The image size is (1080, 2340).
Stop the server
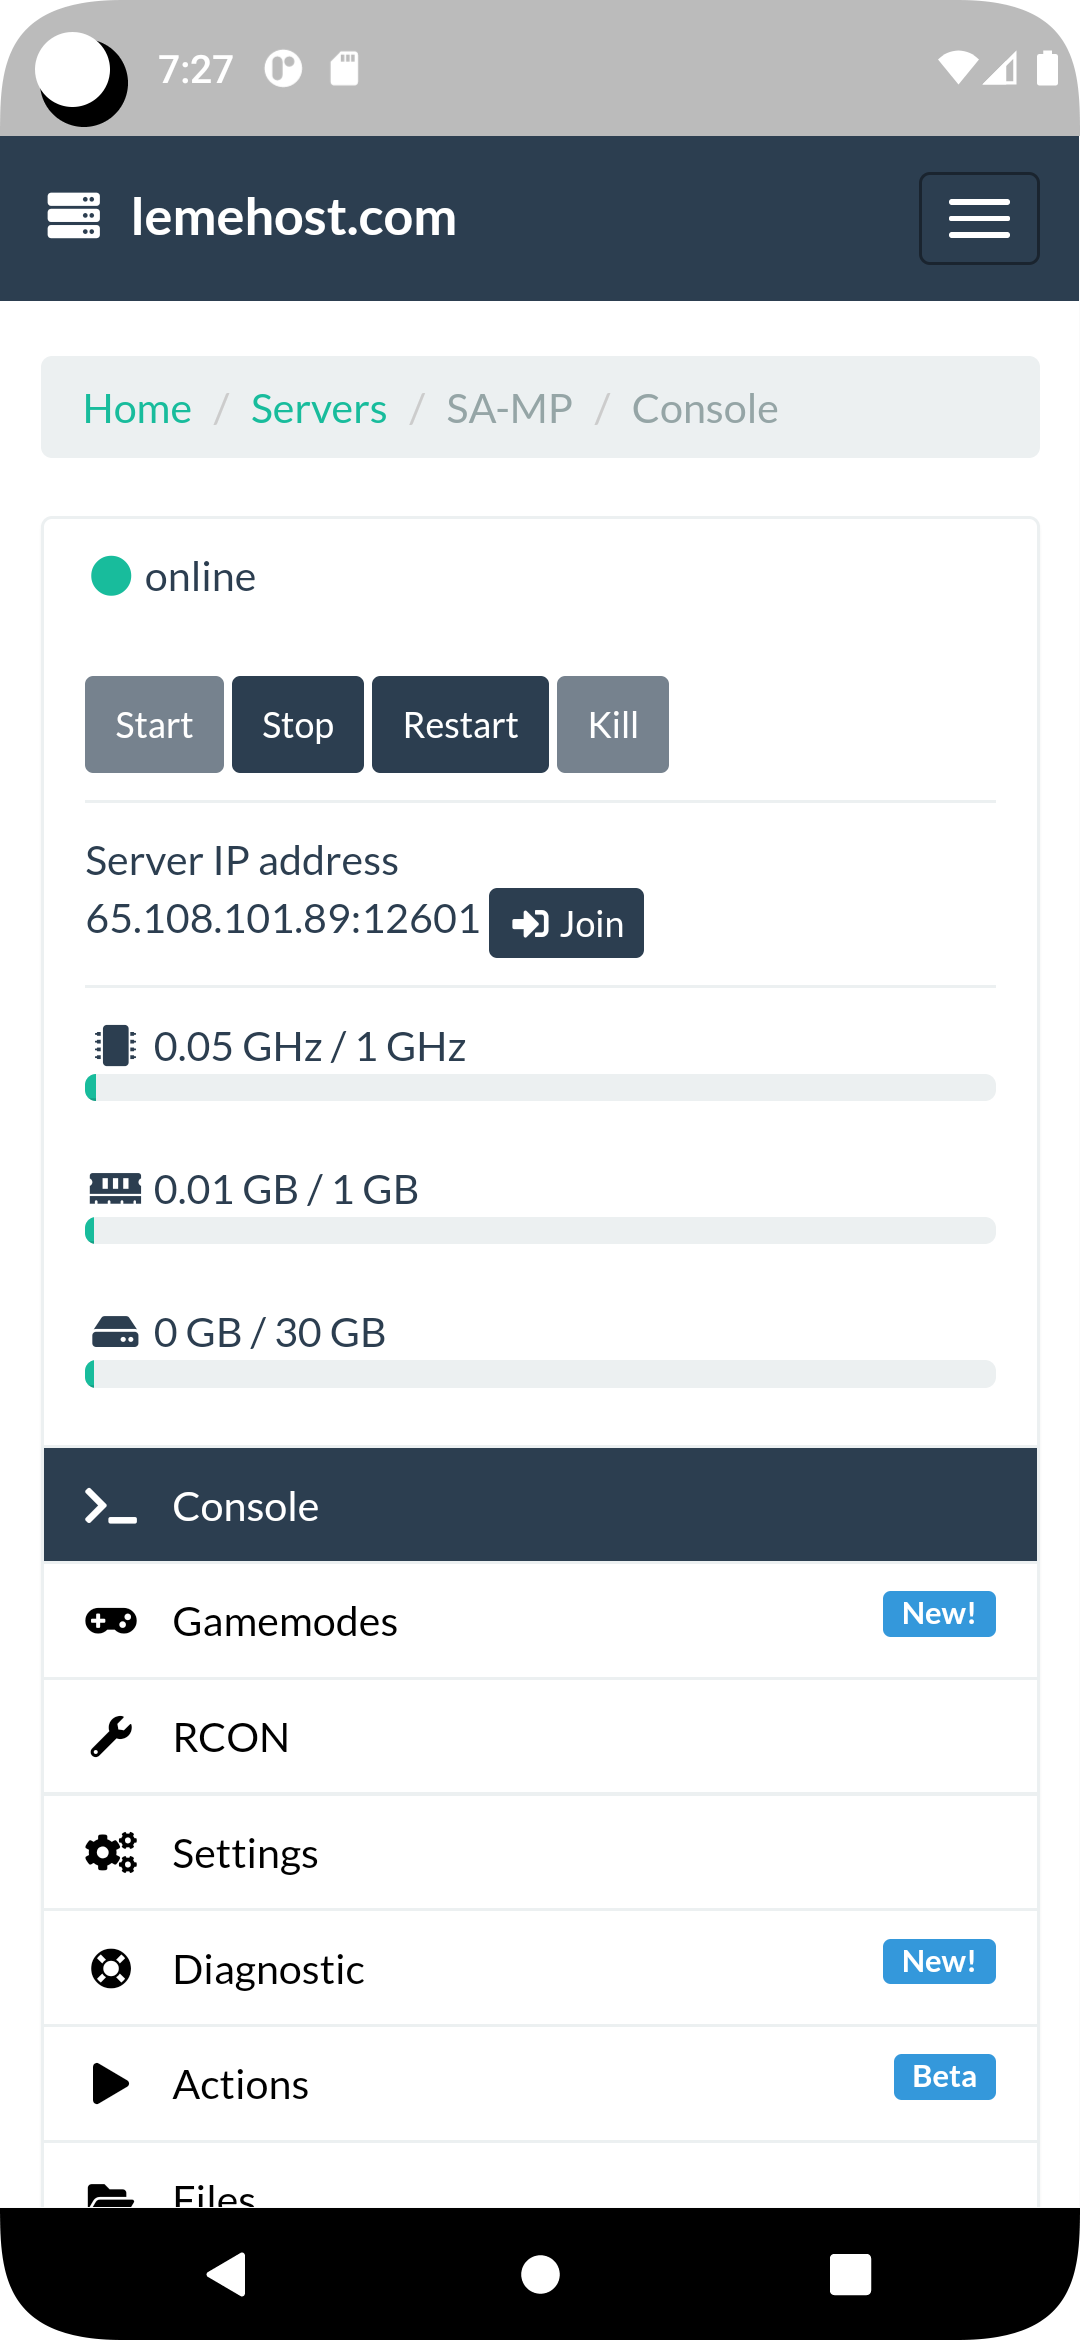point(298,724)
